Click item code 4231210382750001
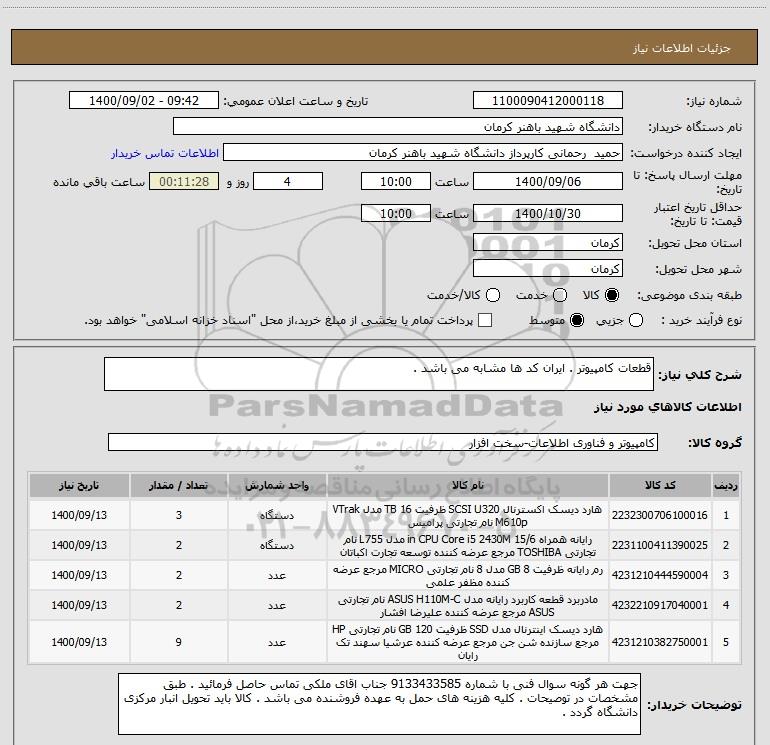The height and width of the screenshot is (745, 770). click(x=660, y=642)
